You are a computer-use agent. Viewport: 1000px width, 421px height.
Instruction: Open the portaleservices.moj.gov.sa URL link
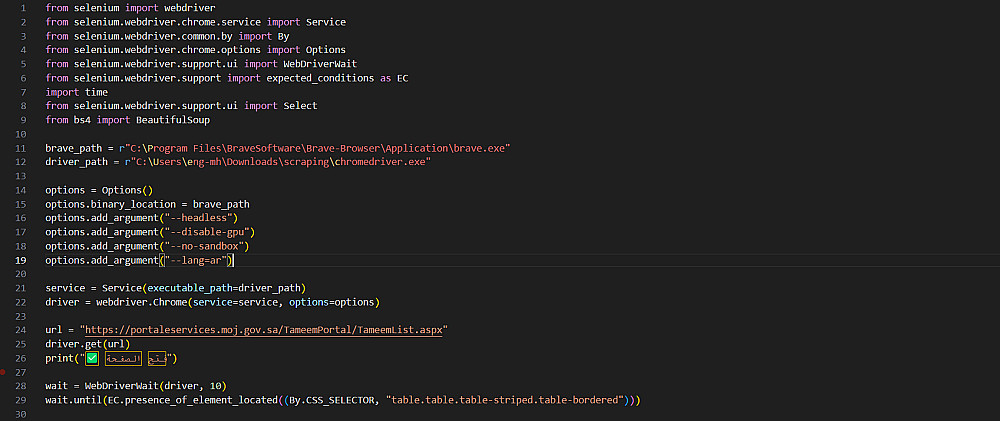click(x=265, y=330)
